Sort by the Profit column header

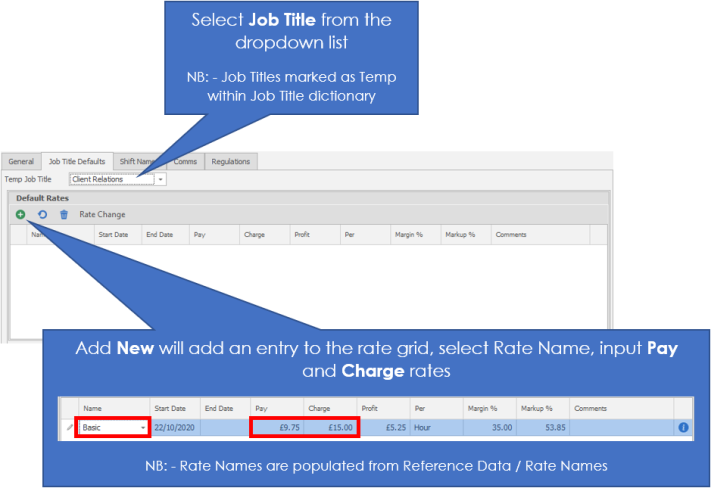click(x=302, y=235)
